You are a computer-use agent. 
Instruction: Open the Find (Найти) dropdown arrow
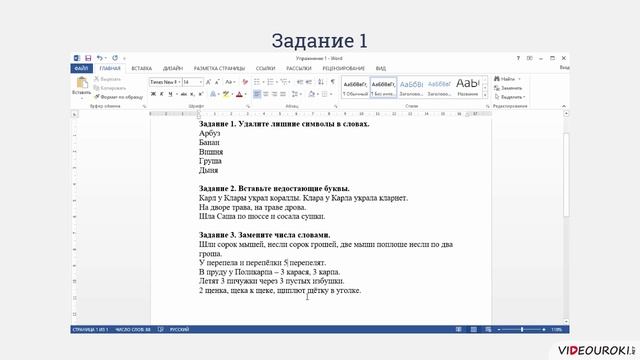tap(519, 79)
